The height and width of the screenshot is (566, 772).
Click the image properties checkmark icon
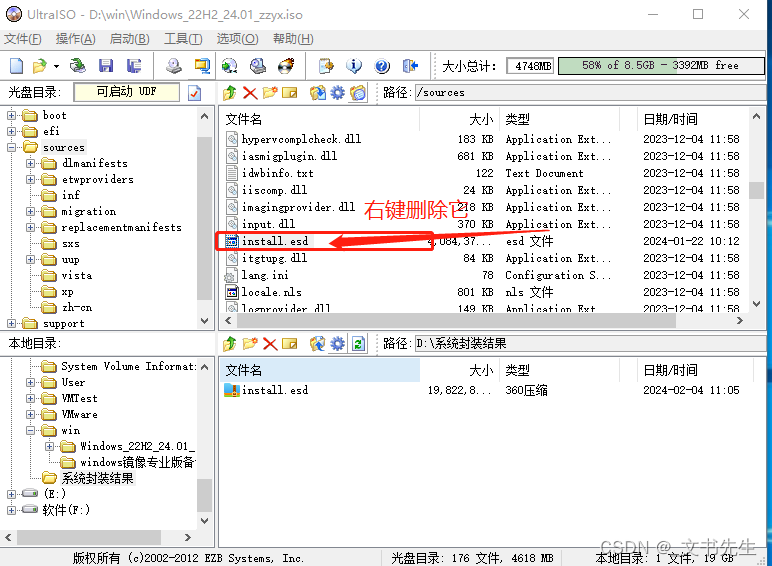pos(195,93)
